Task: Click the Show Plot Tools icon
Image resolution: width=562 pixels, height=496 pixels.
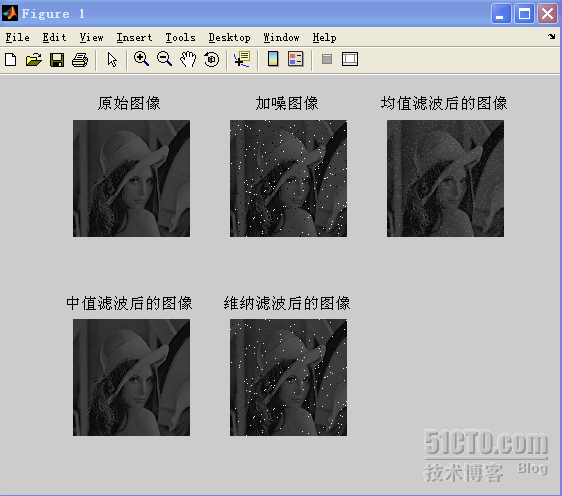Action: point(350,59)
